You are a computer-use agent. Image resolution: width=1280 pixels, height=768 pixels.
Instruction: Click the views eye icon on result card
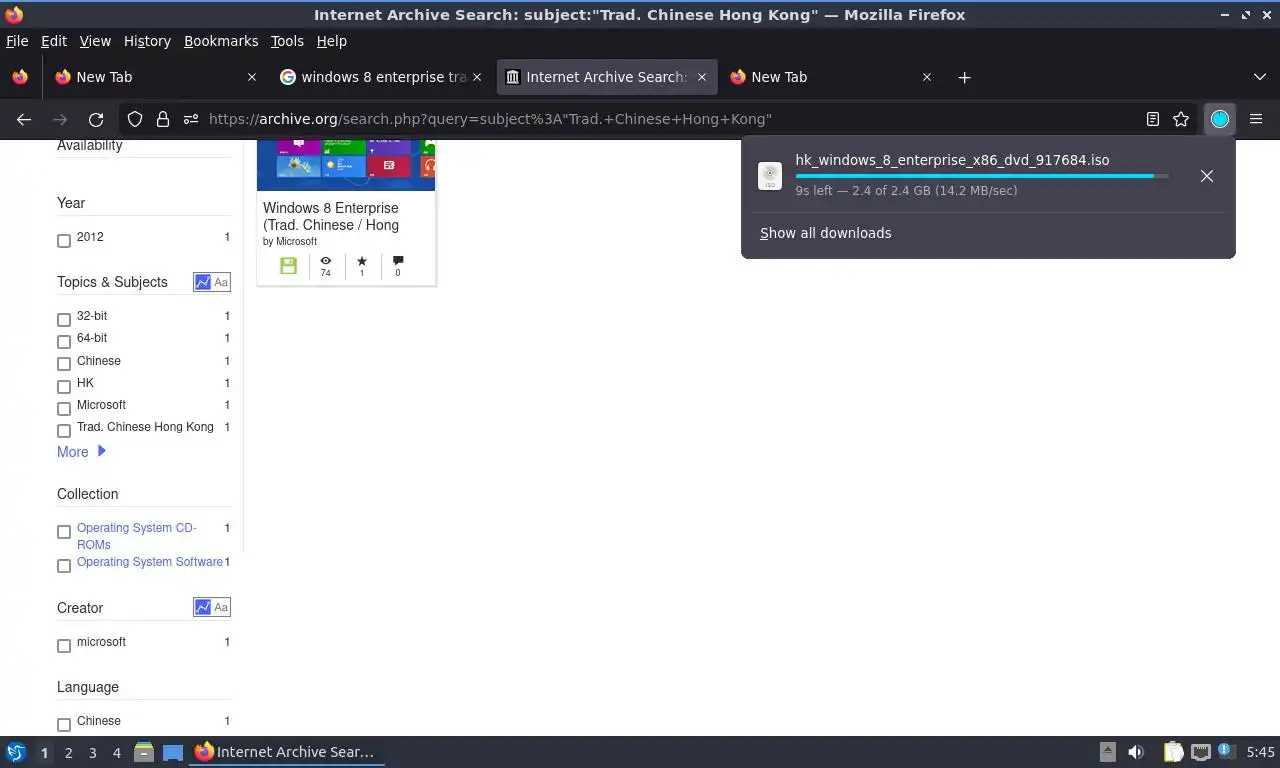pos(325,261)
